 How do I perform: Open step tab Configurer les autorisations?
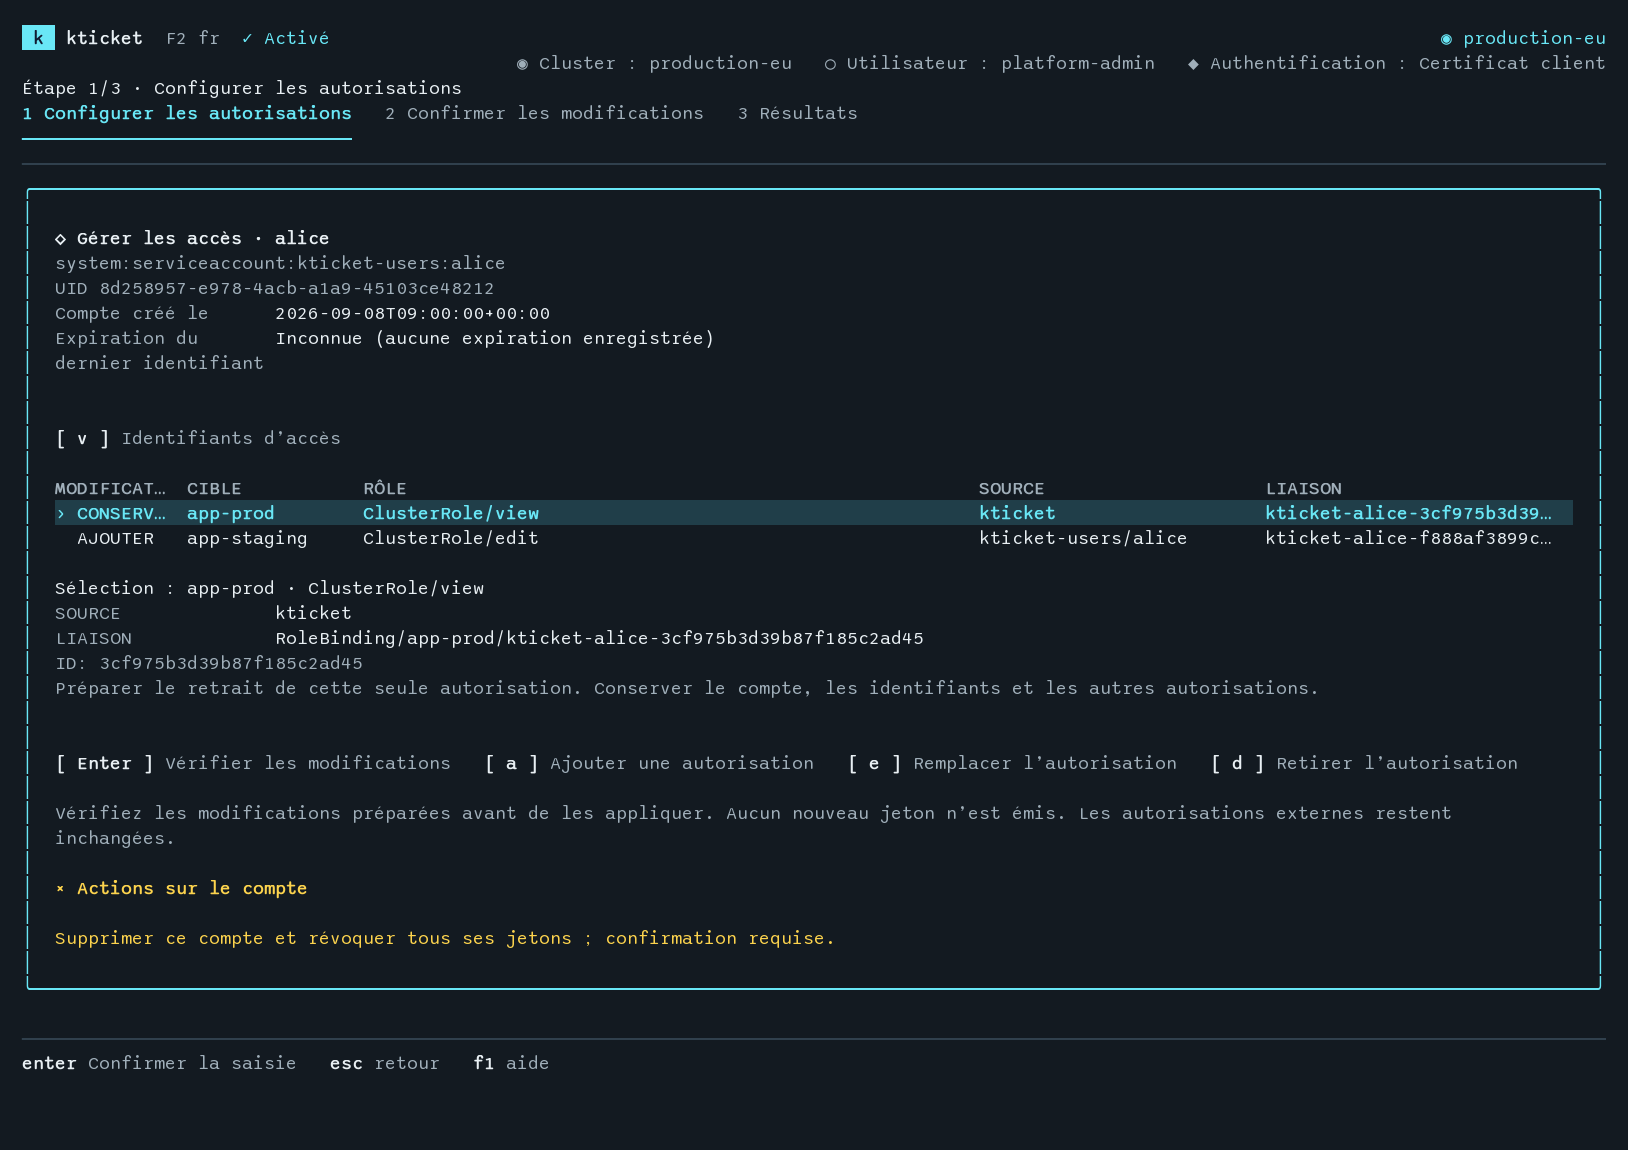click(187, 113)
